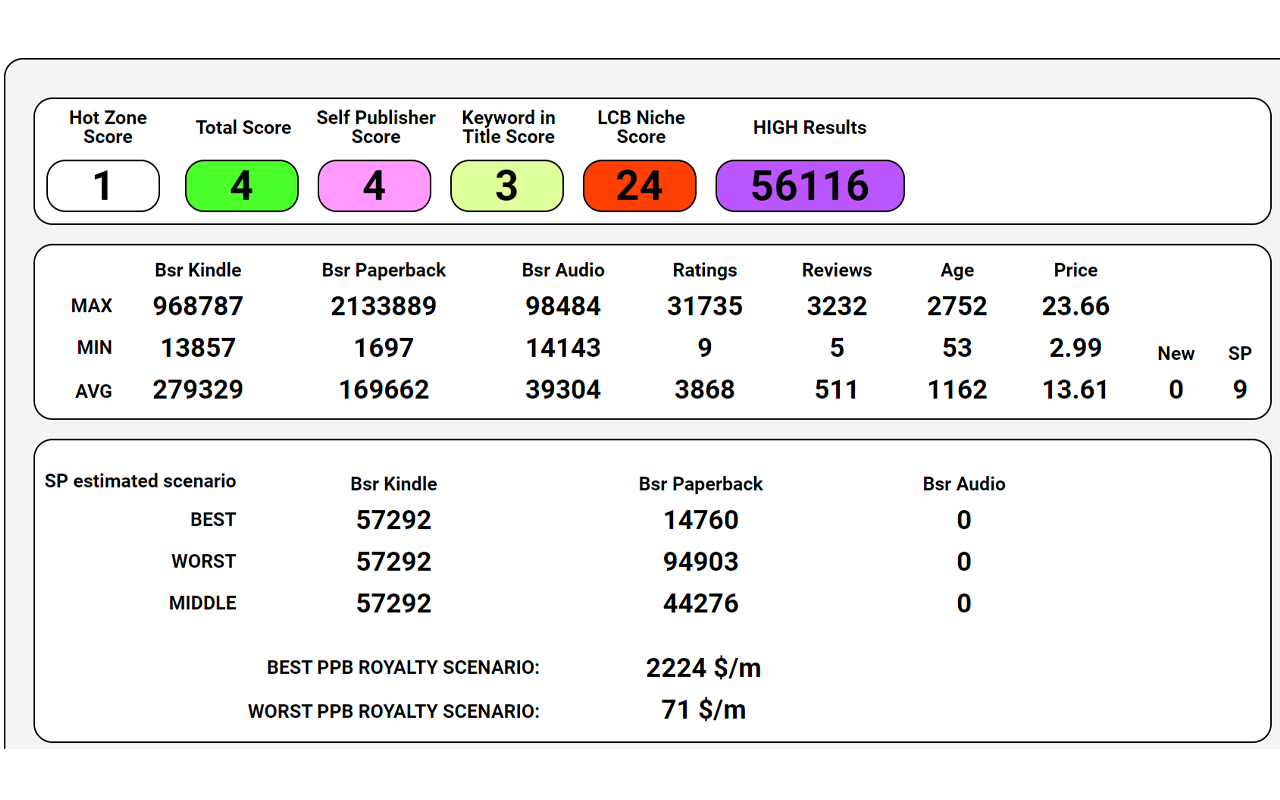Select MAX Bsr Audio value 98484
The image size is (1280, 800).
coord(563,306)
